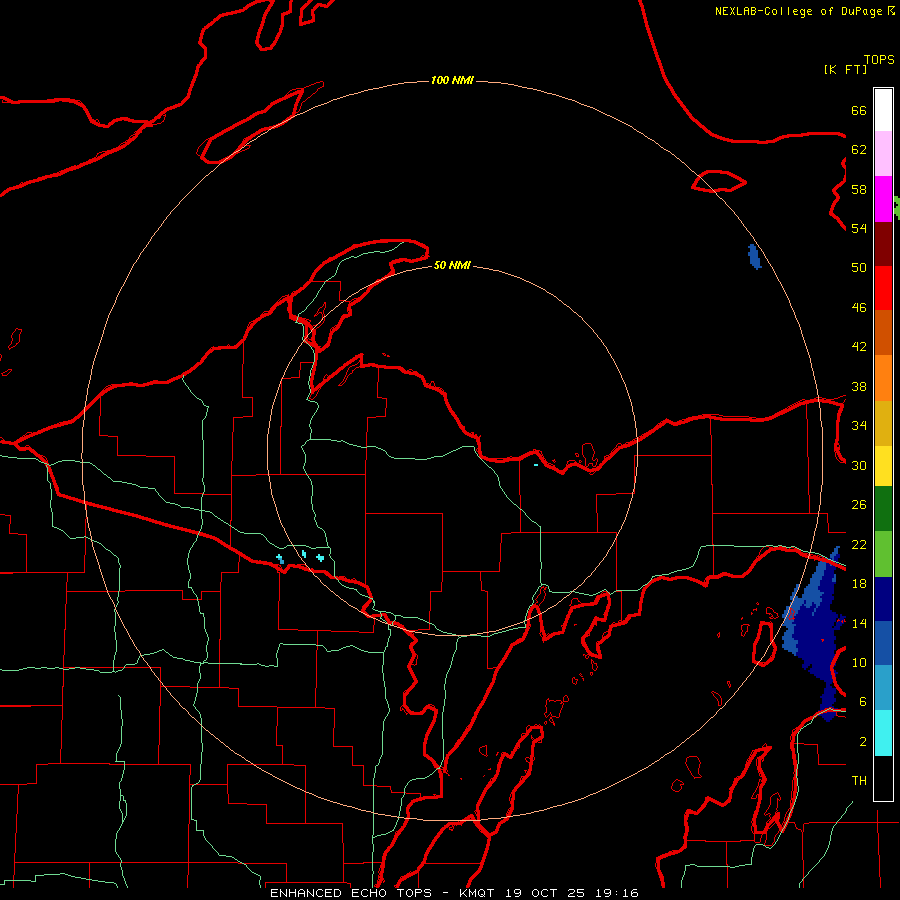Select the light green legend swatch
Image resolution: width=900 pixels, height=900 pixels.
(x=883, y=554)
